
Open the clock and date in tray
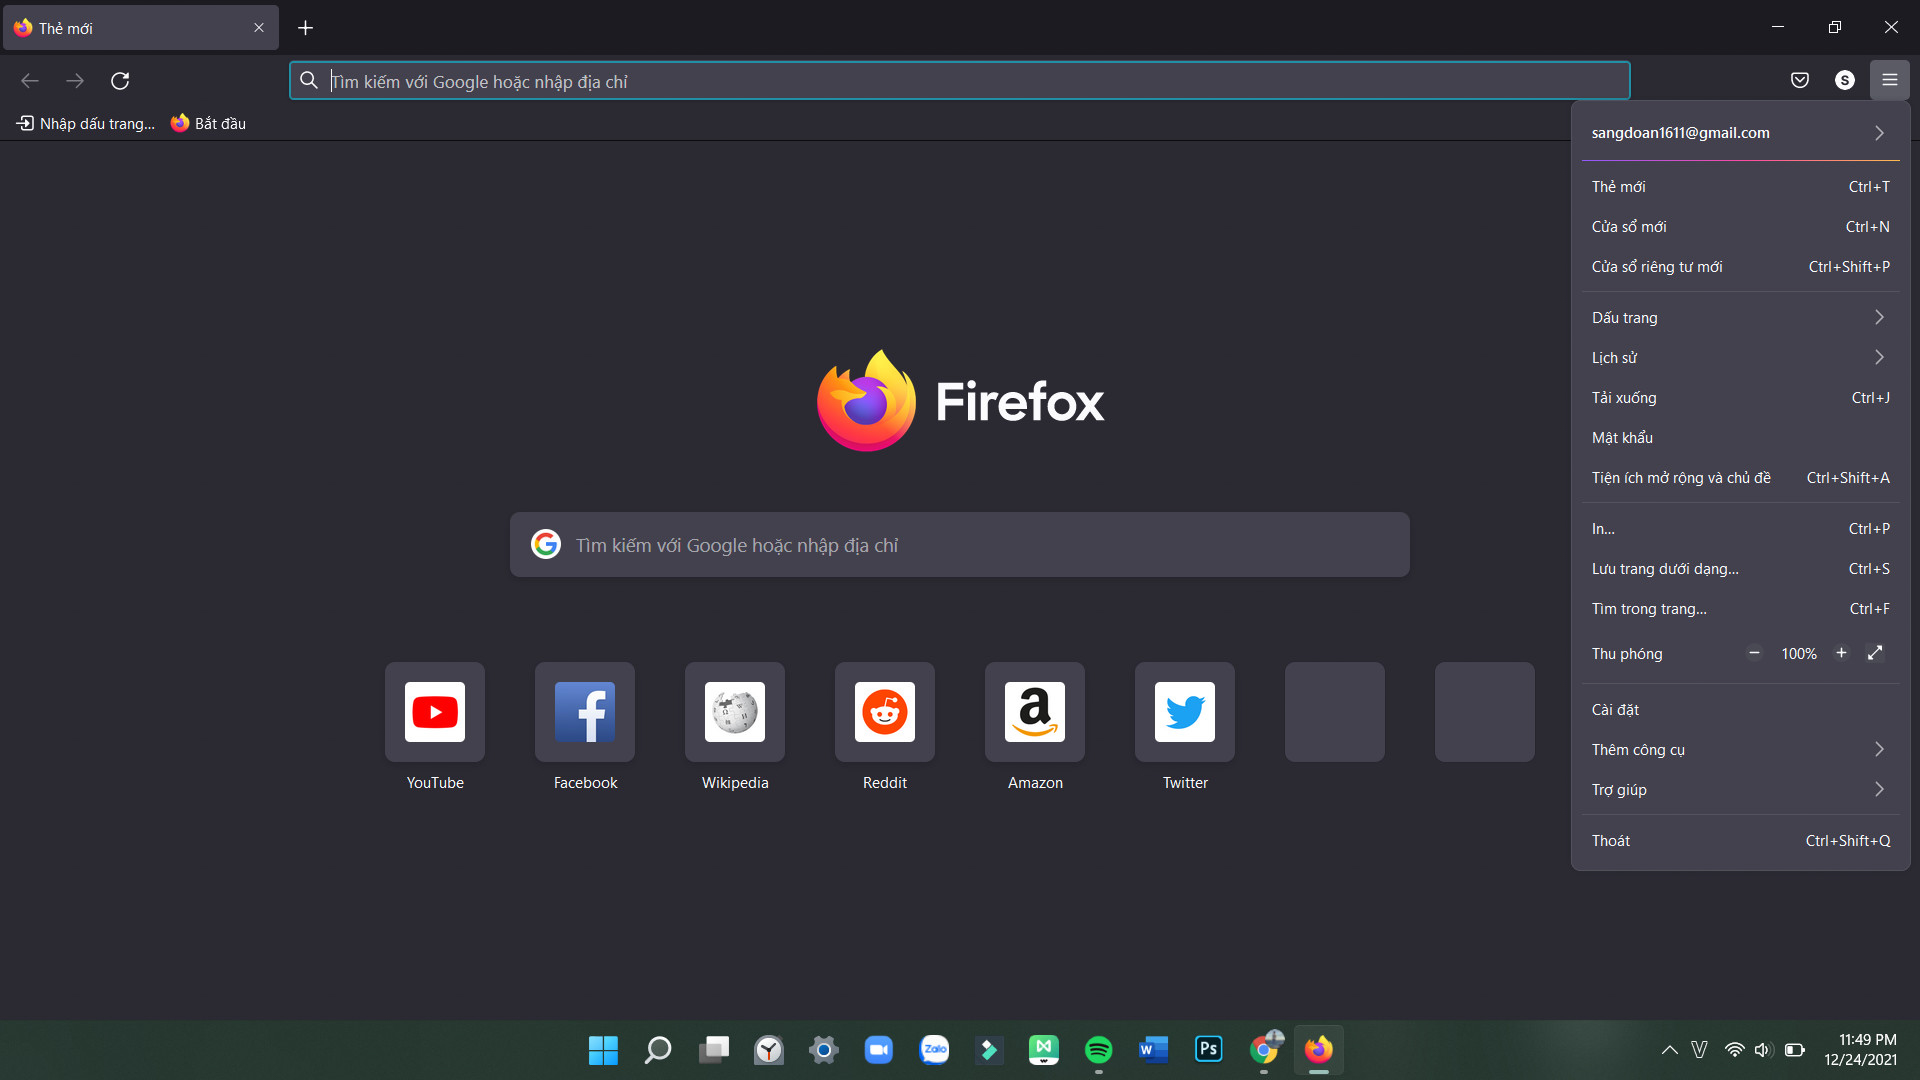(x=1860, y=1050)
